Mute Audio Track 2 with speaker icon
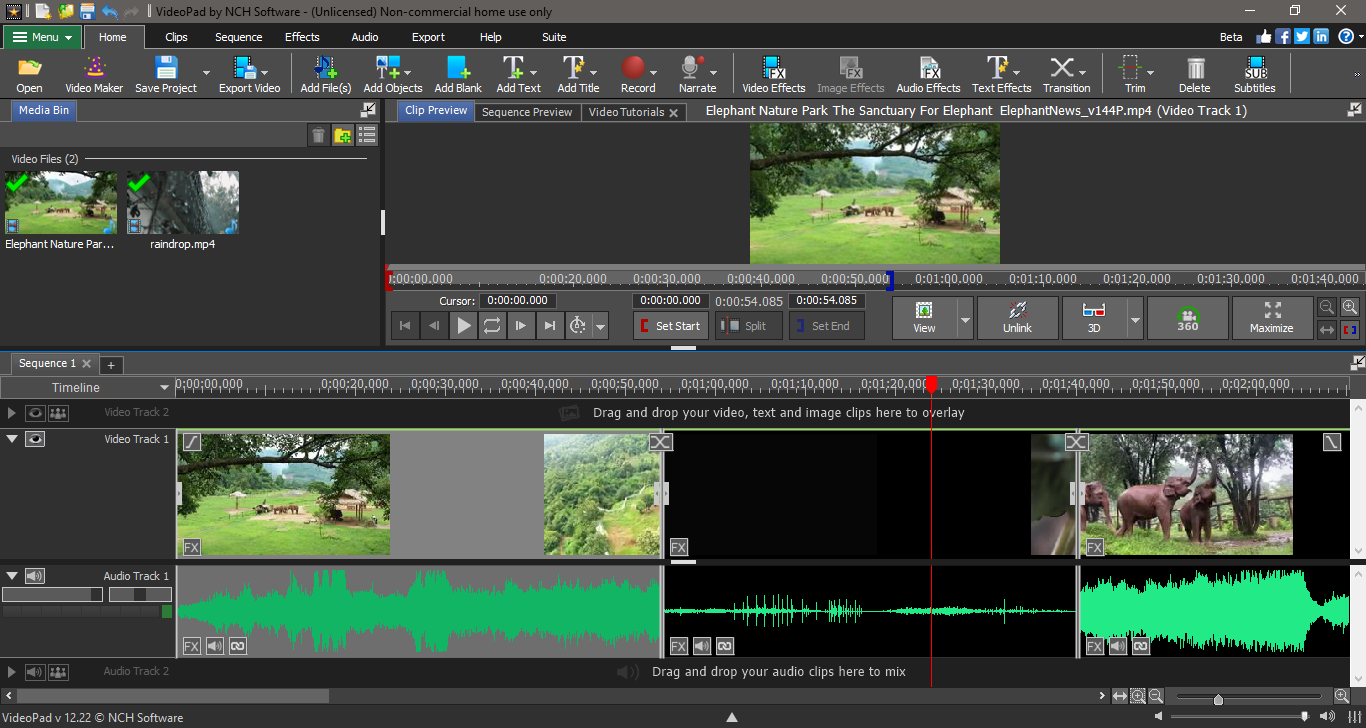 pos(35,672)
